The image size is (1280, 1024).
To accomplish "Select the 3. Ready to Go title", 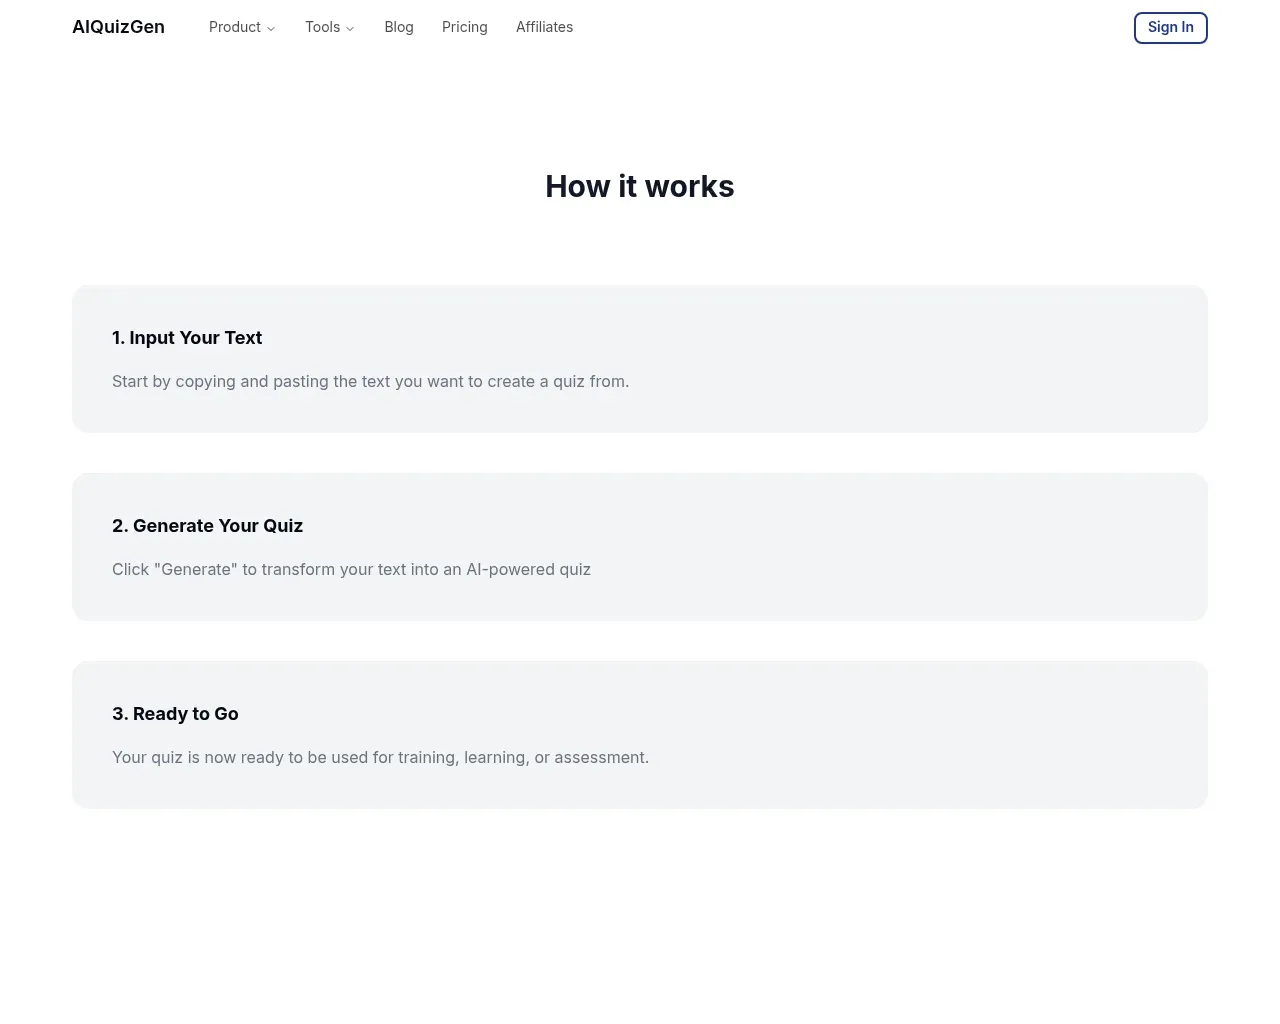I will pos(175,714).
